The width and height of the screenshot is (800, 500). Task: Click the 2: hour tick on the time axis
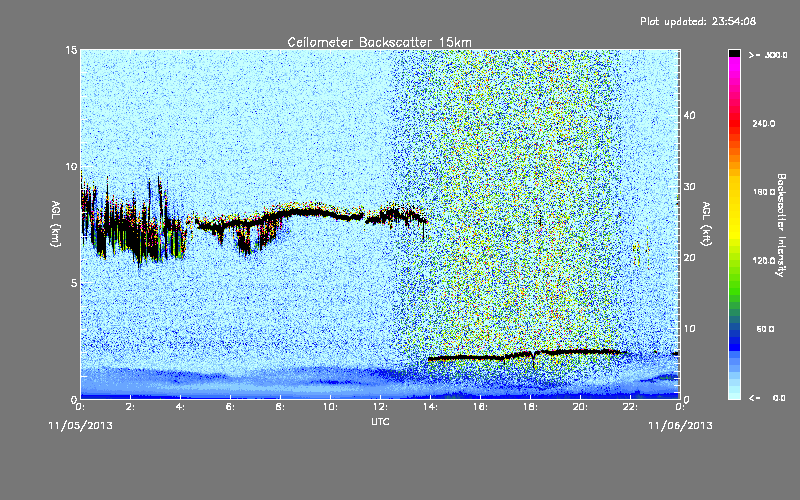pos(131,407)
